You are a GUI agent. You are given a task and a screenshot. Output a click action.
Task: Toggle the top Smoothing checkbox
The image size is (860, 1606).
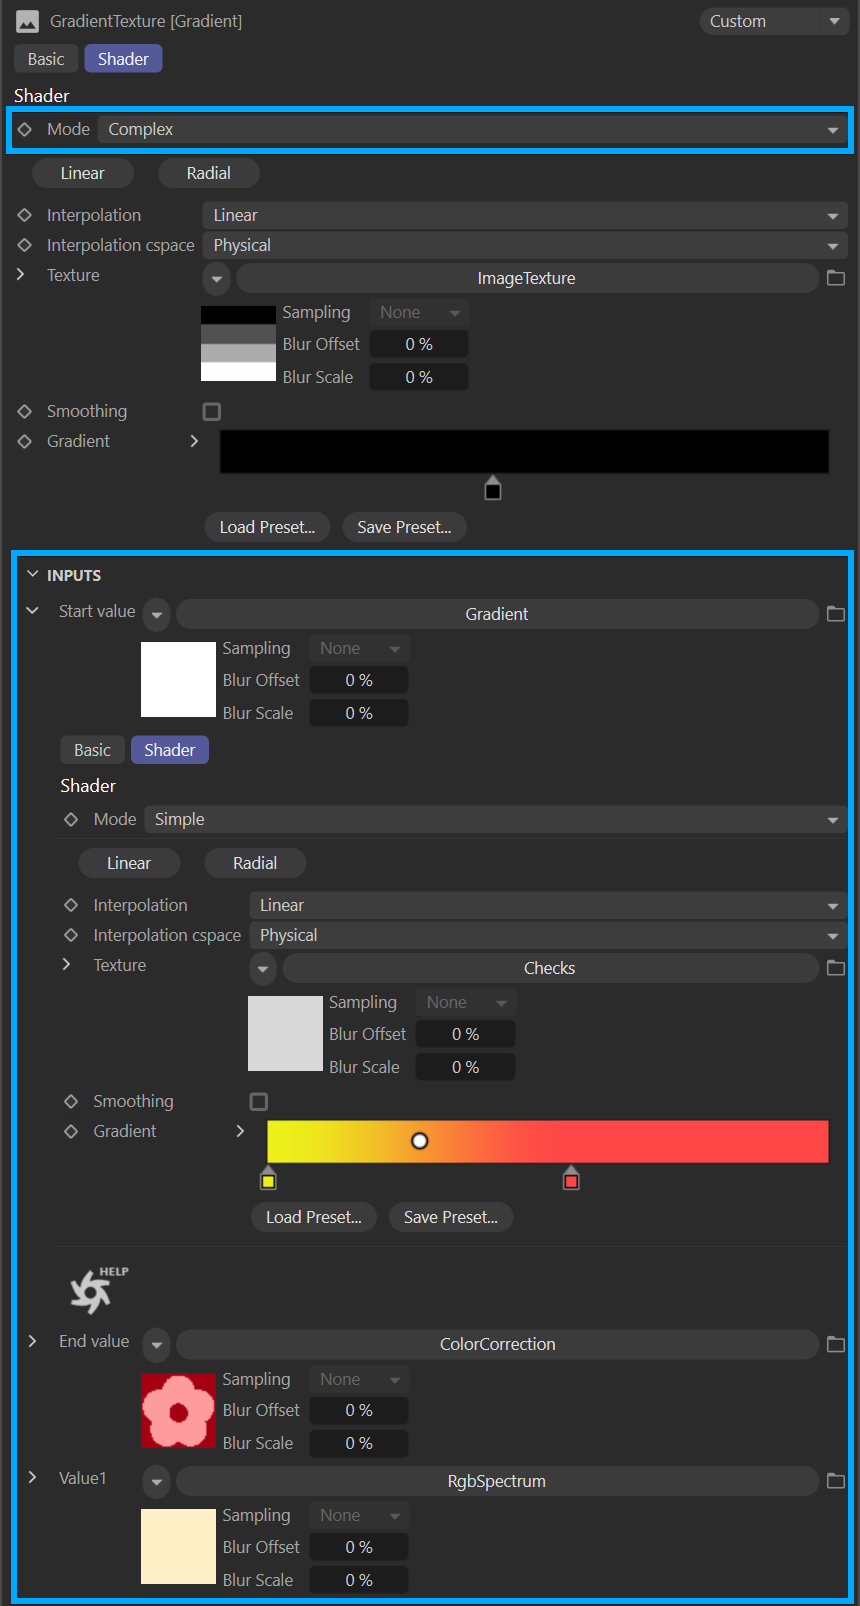click(x=212, y=411)
